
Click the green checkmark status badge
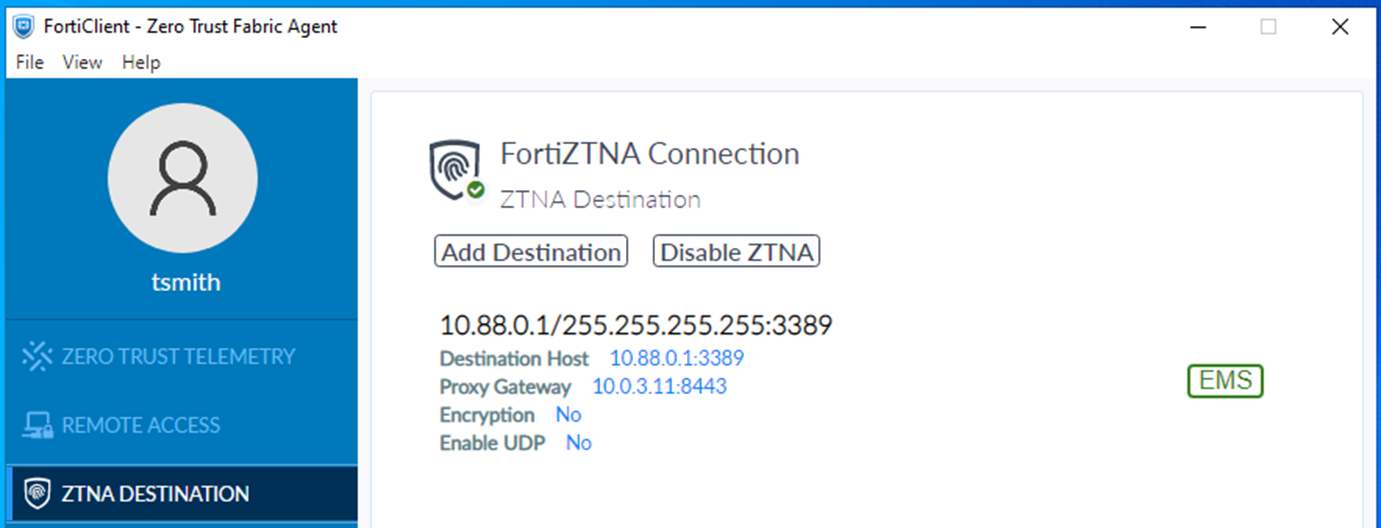pyautogui.click(x=476, y=189)
